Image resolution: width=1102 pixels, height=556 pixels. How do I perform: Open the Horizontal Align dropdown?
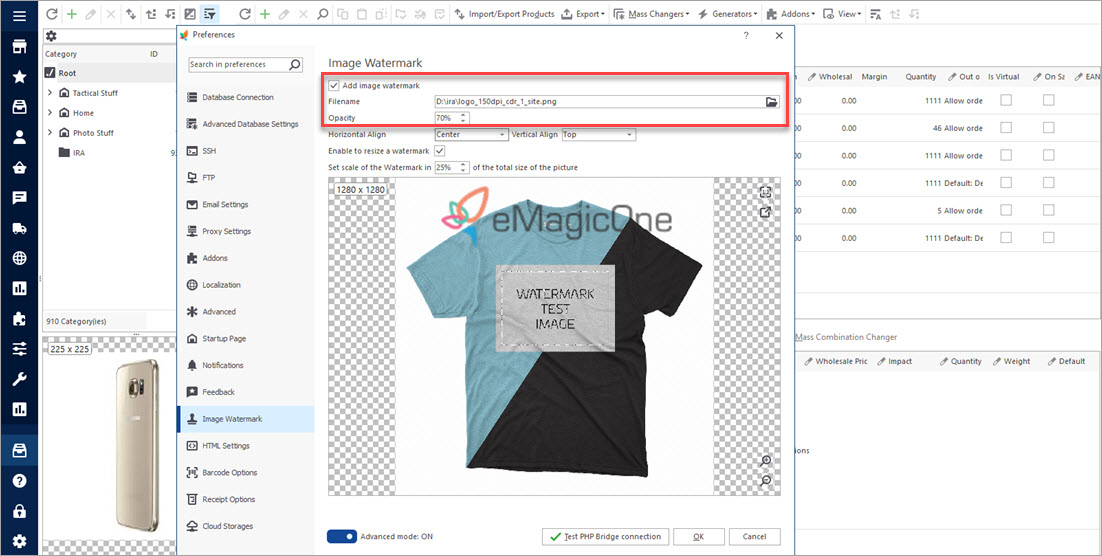471,134
